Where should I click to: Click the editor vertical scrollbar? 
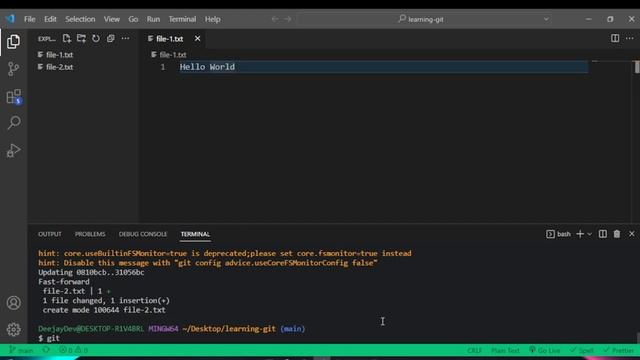636,67
